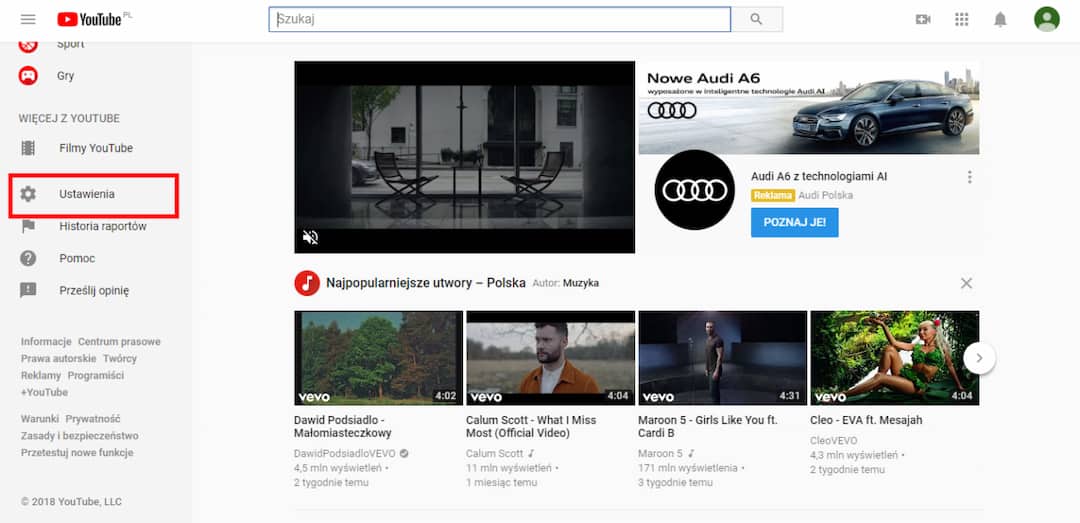Open the Muzyka author link

pyautogui.click(x=581, y=283)
